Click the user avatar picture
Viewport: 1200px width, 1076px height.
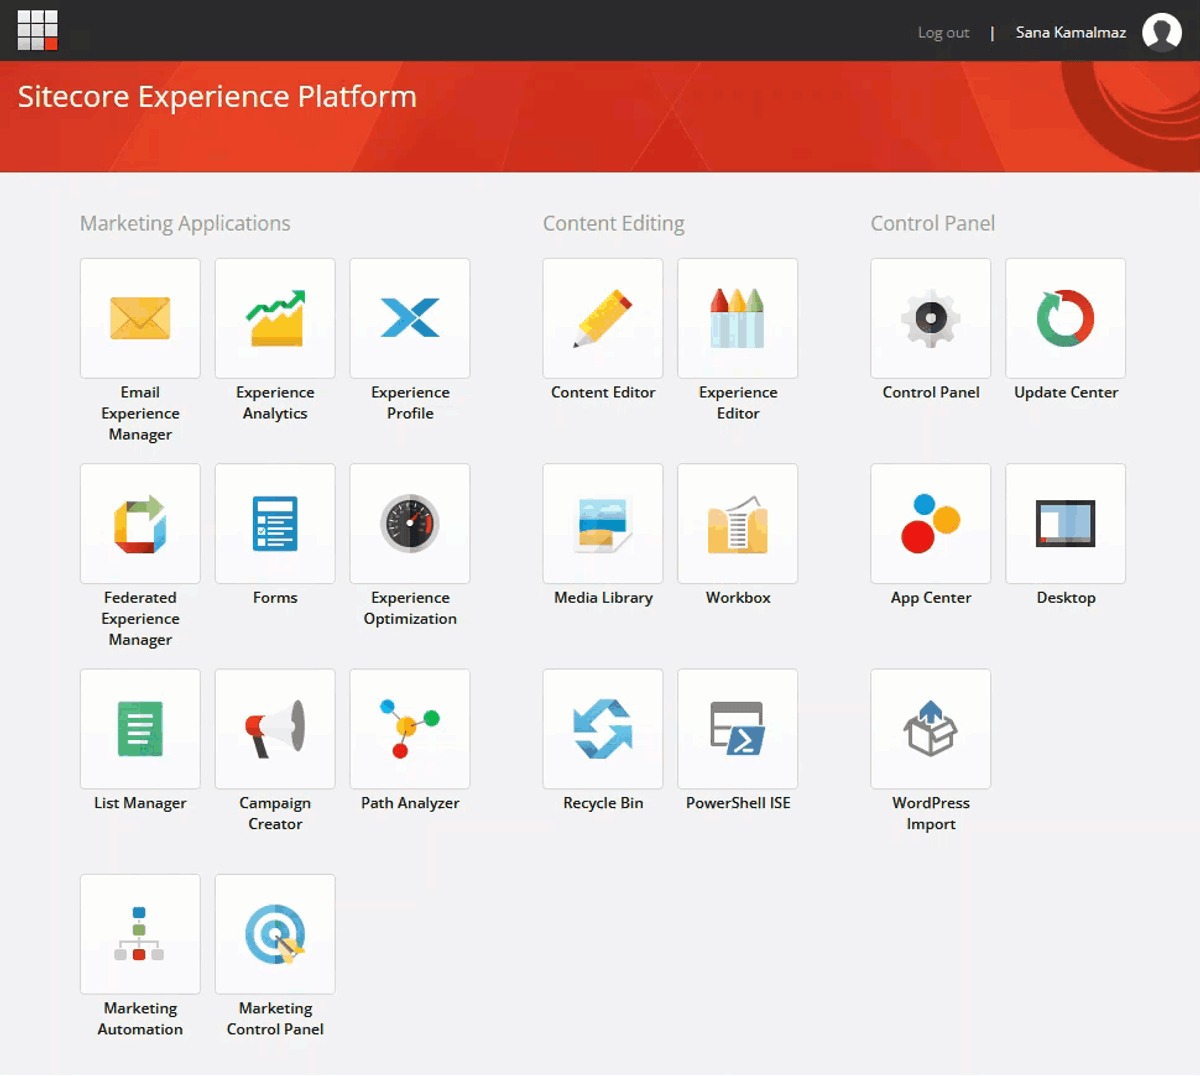point(1162,32)
